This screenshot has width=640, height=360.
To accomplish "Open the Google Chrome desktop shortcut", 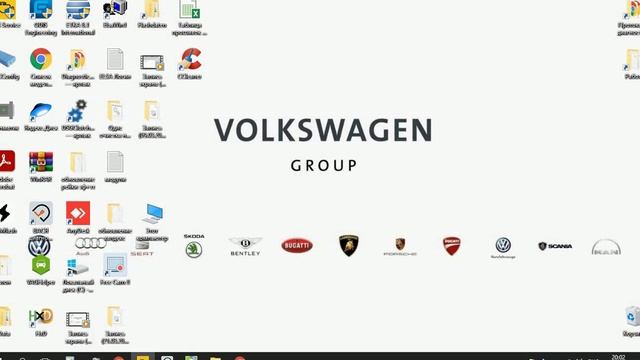I will click(41, 59).
